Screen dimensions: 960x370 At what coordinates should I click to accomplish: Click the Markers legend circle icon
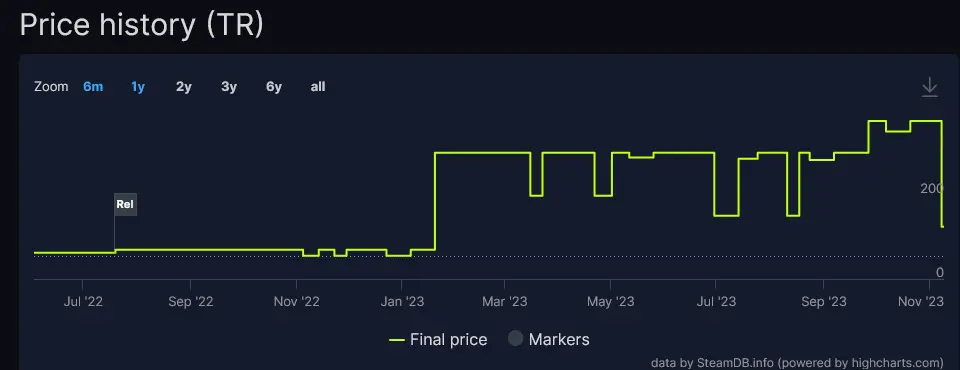point(516,339)
